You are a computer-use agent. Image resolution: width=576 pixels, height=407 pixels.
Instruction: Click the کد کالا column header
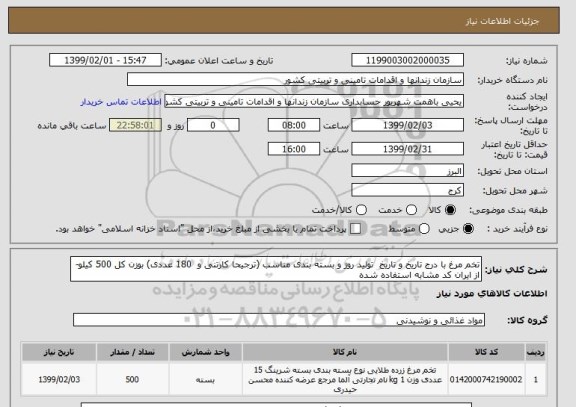[486, 352]
